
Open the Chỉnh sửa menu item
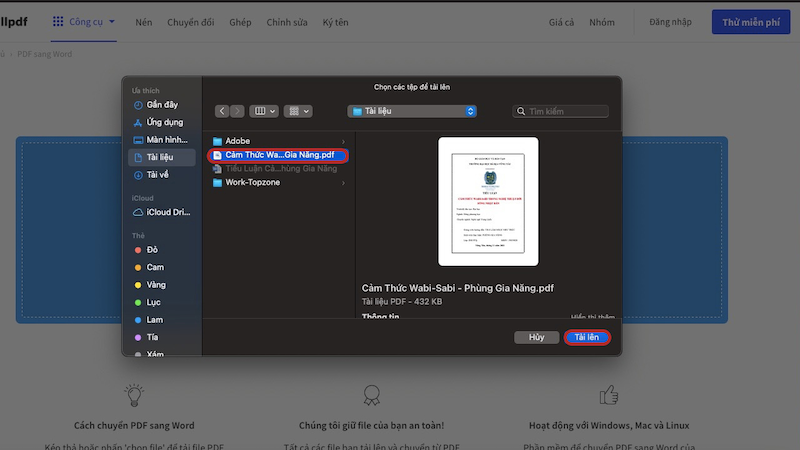pyautogui.click(x=287, y=22)
